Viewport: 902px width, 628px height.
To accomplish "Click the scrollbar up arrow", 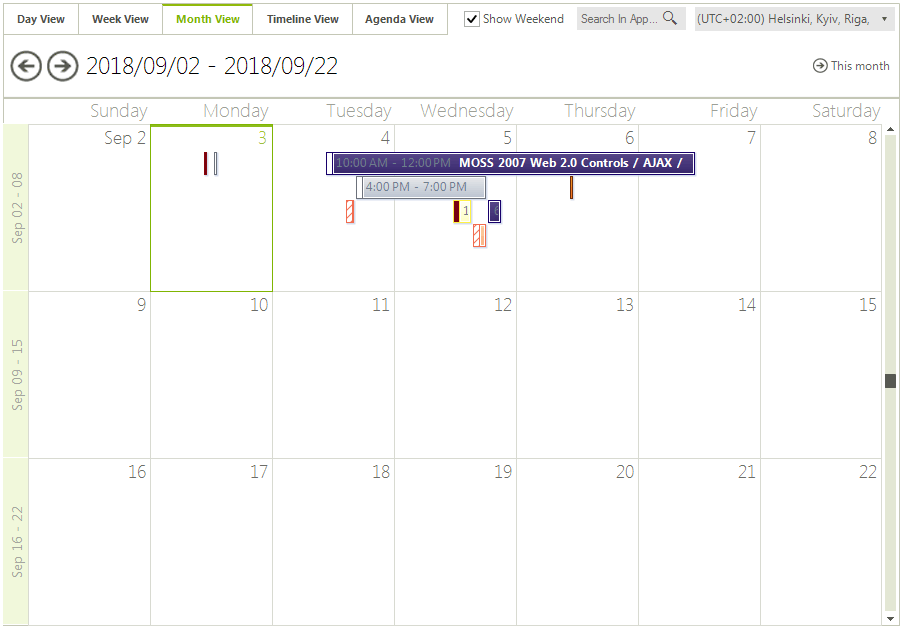I will tap(890, 128).
